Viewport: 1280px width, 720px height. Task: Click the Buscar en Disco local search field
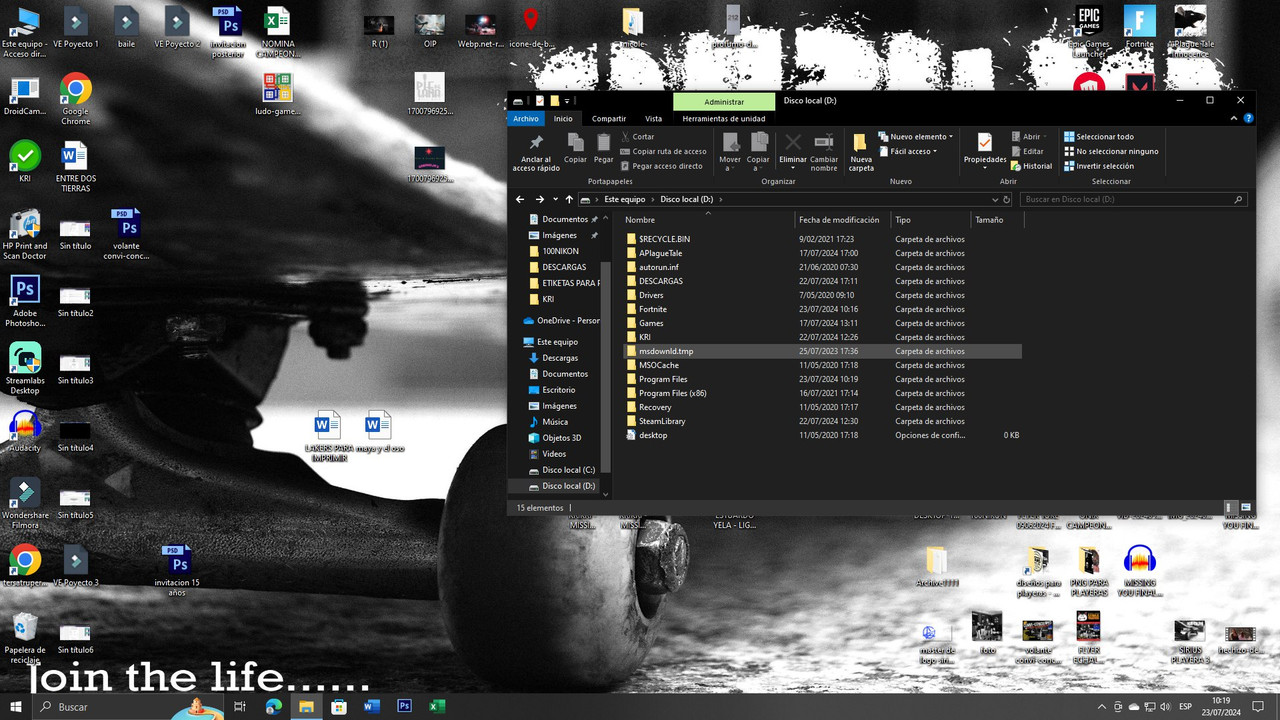[1134, 199]
